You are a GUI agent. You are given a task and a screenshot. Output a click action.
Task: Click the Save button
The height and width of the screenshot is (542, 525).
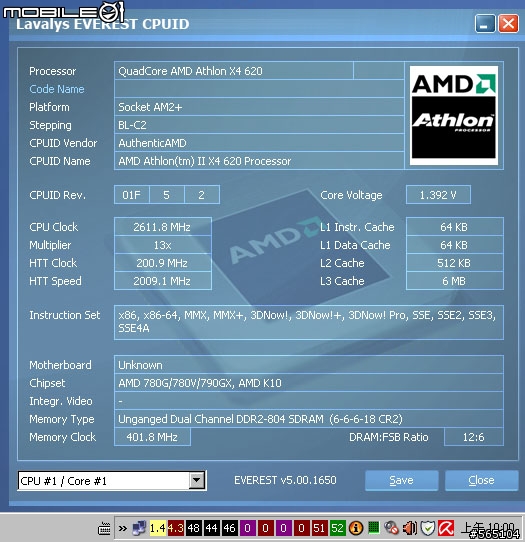pyautogui.click(x=402, y=480)
